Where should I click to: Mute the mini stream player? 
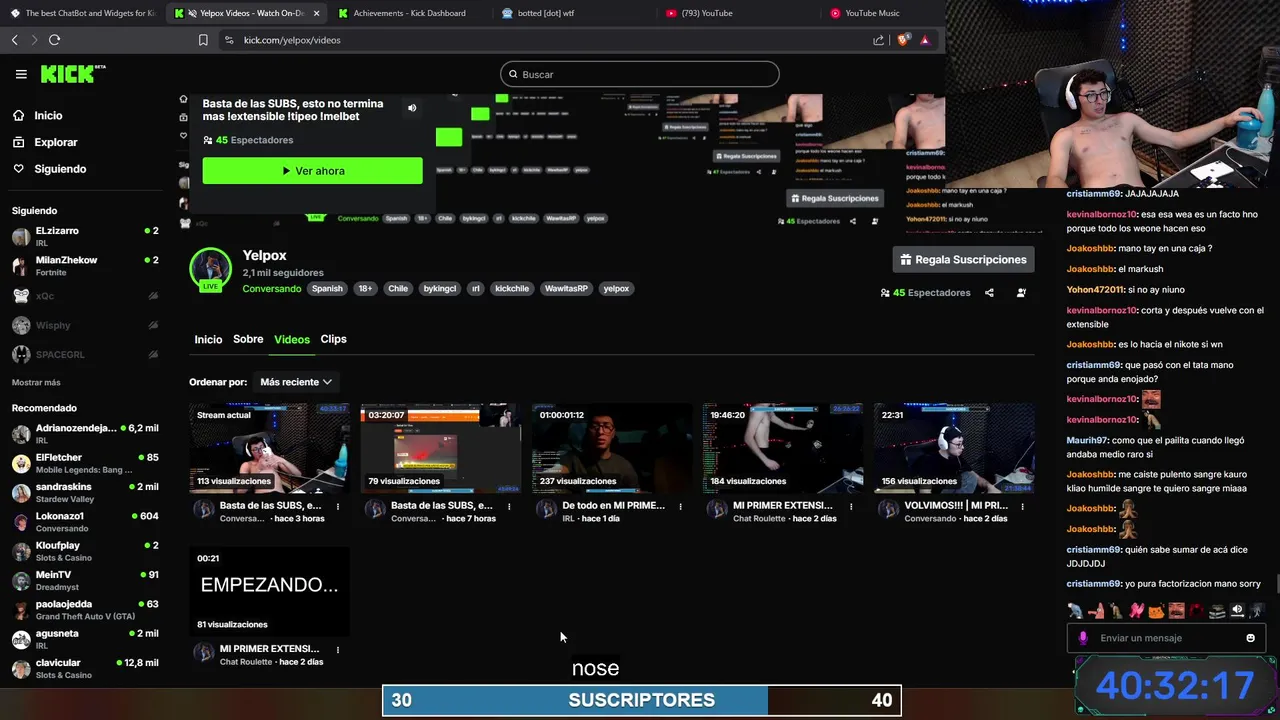412,107
